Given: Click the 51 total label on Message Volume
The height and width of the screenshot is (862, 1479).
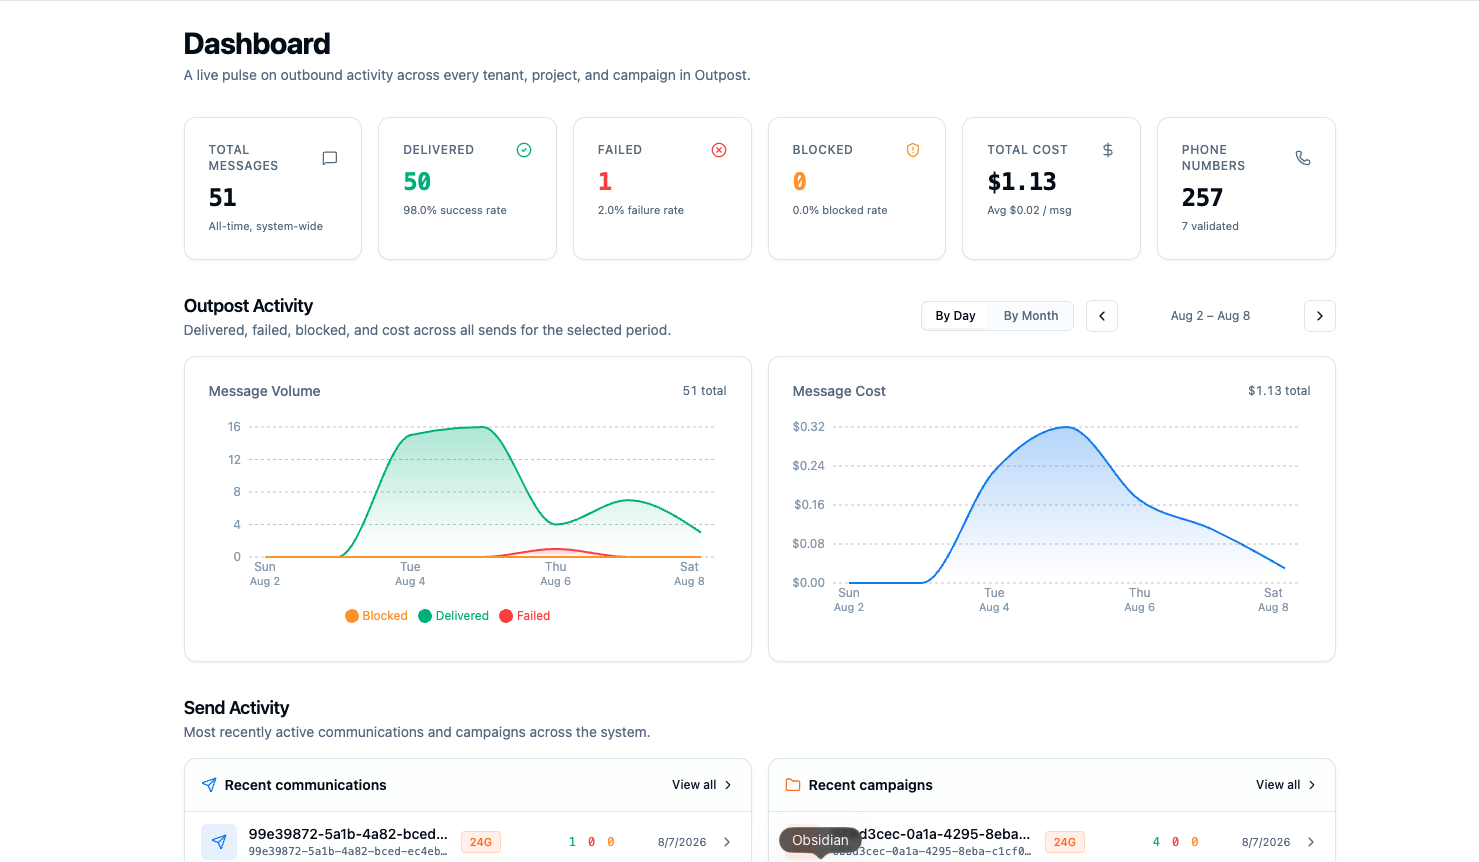Looking at the screenshot, I should click(704, 391).
